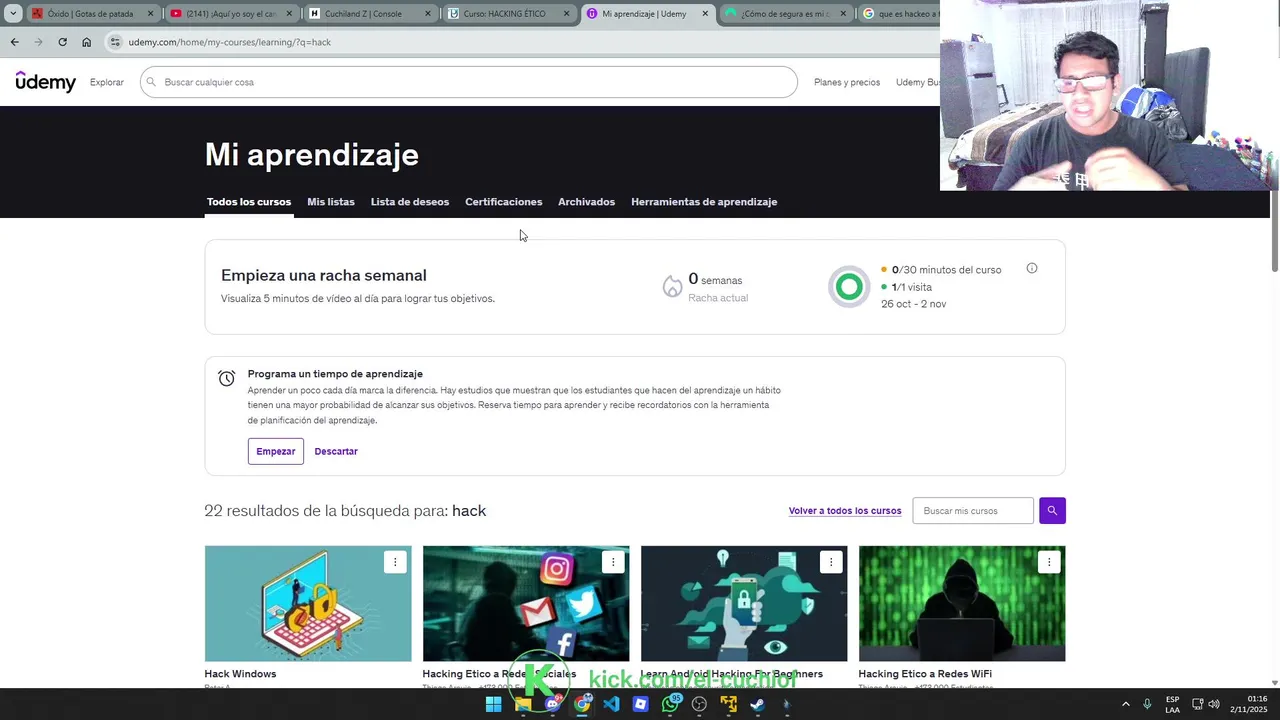Switch to Óxido Gotas de patada tab
Image resolution: width=1280 pixels, height=720 pixels.
coord(92,14)
